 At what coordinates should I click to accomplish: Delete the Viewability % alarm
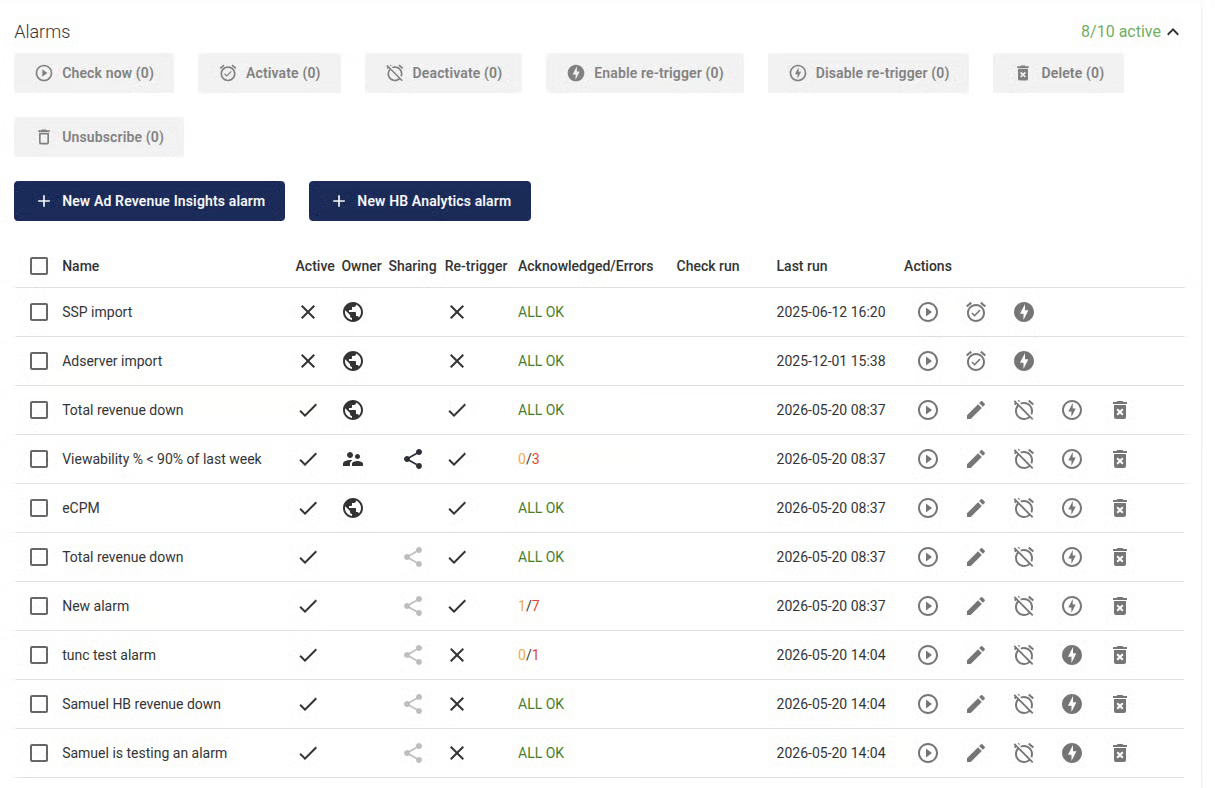pyautogui.click(x=1120, y=459)
